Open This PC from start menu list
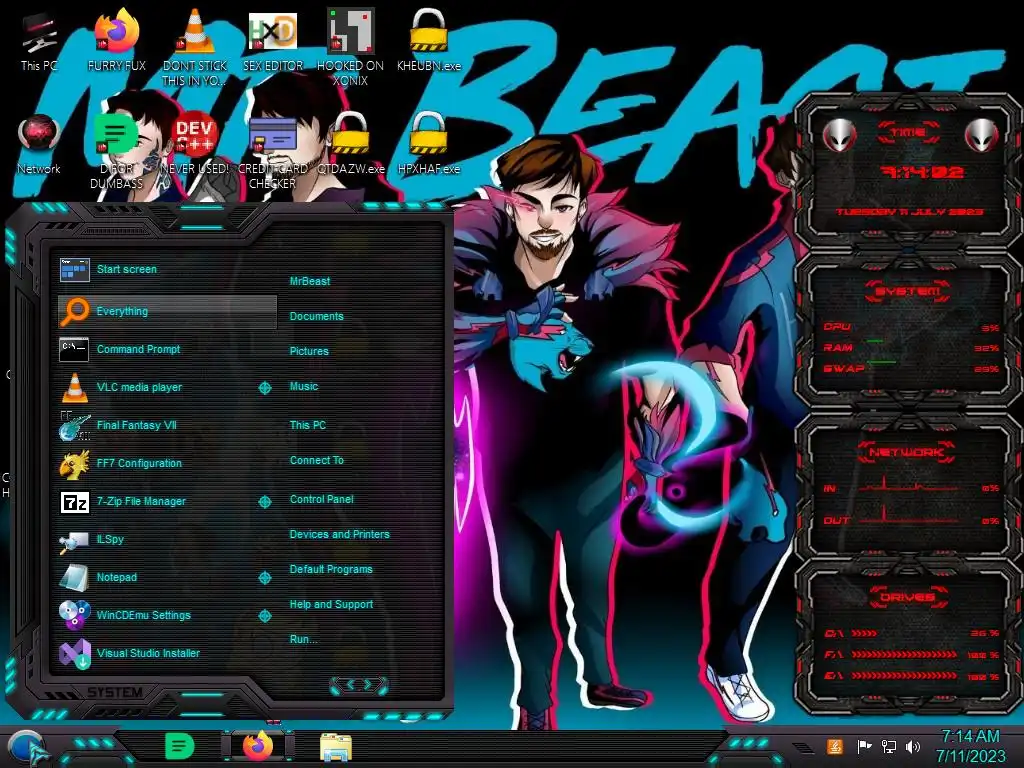 (x=308, y=425)
